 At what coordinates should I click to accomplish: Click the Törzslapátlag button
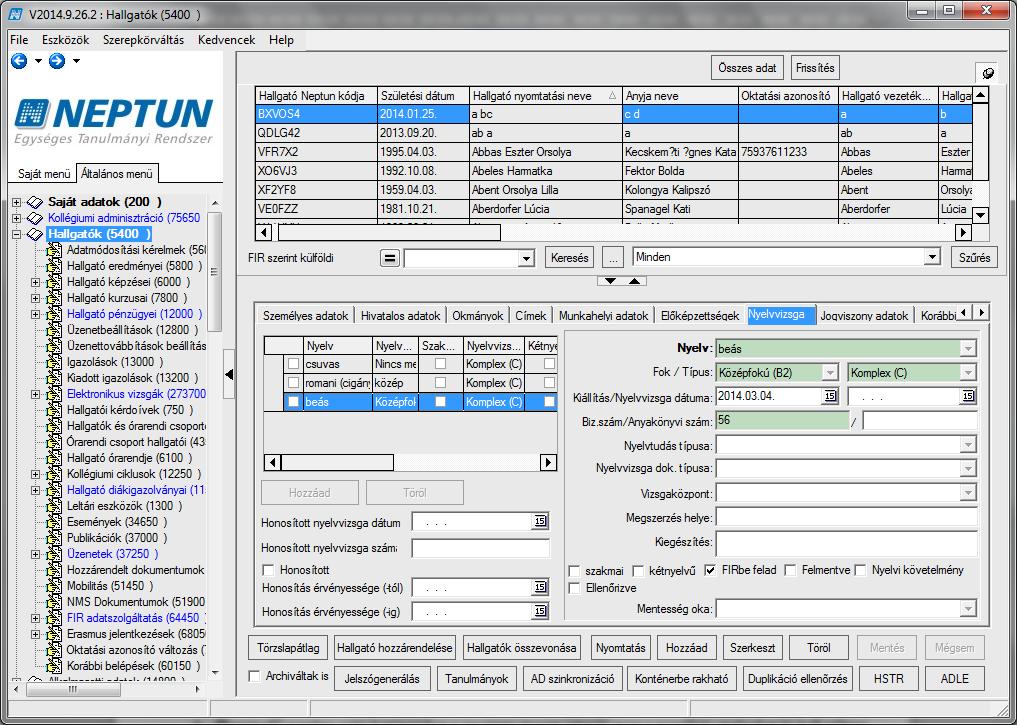(289, 648)
